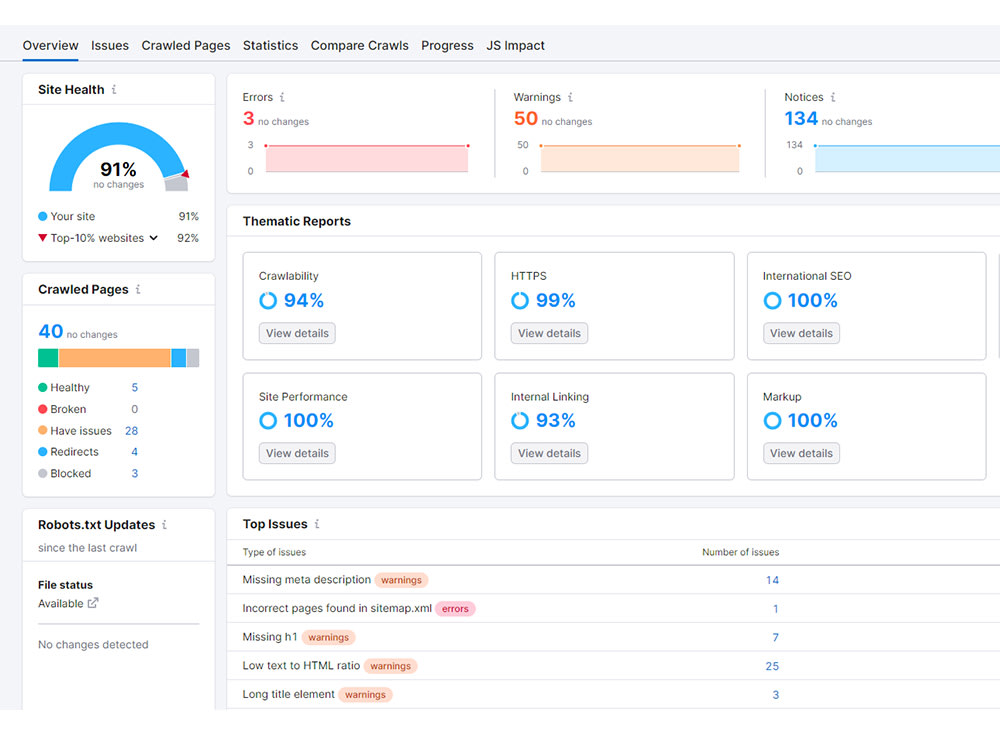Click the Errors info icon
Viewport: 1000px width, 750px height.
[x=282, y=97]
